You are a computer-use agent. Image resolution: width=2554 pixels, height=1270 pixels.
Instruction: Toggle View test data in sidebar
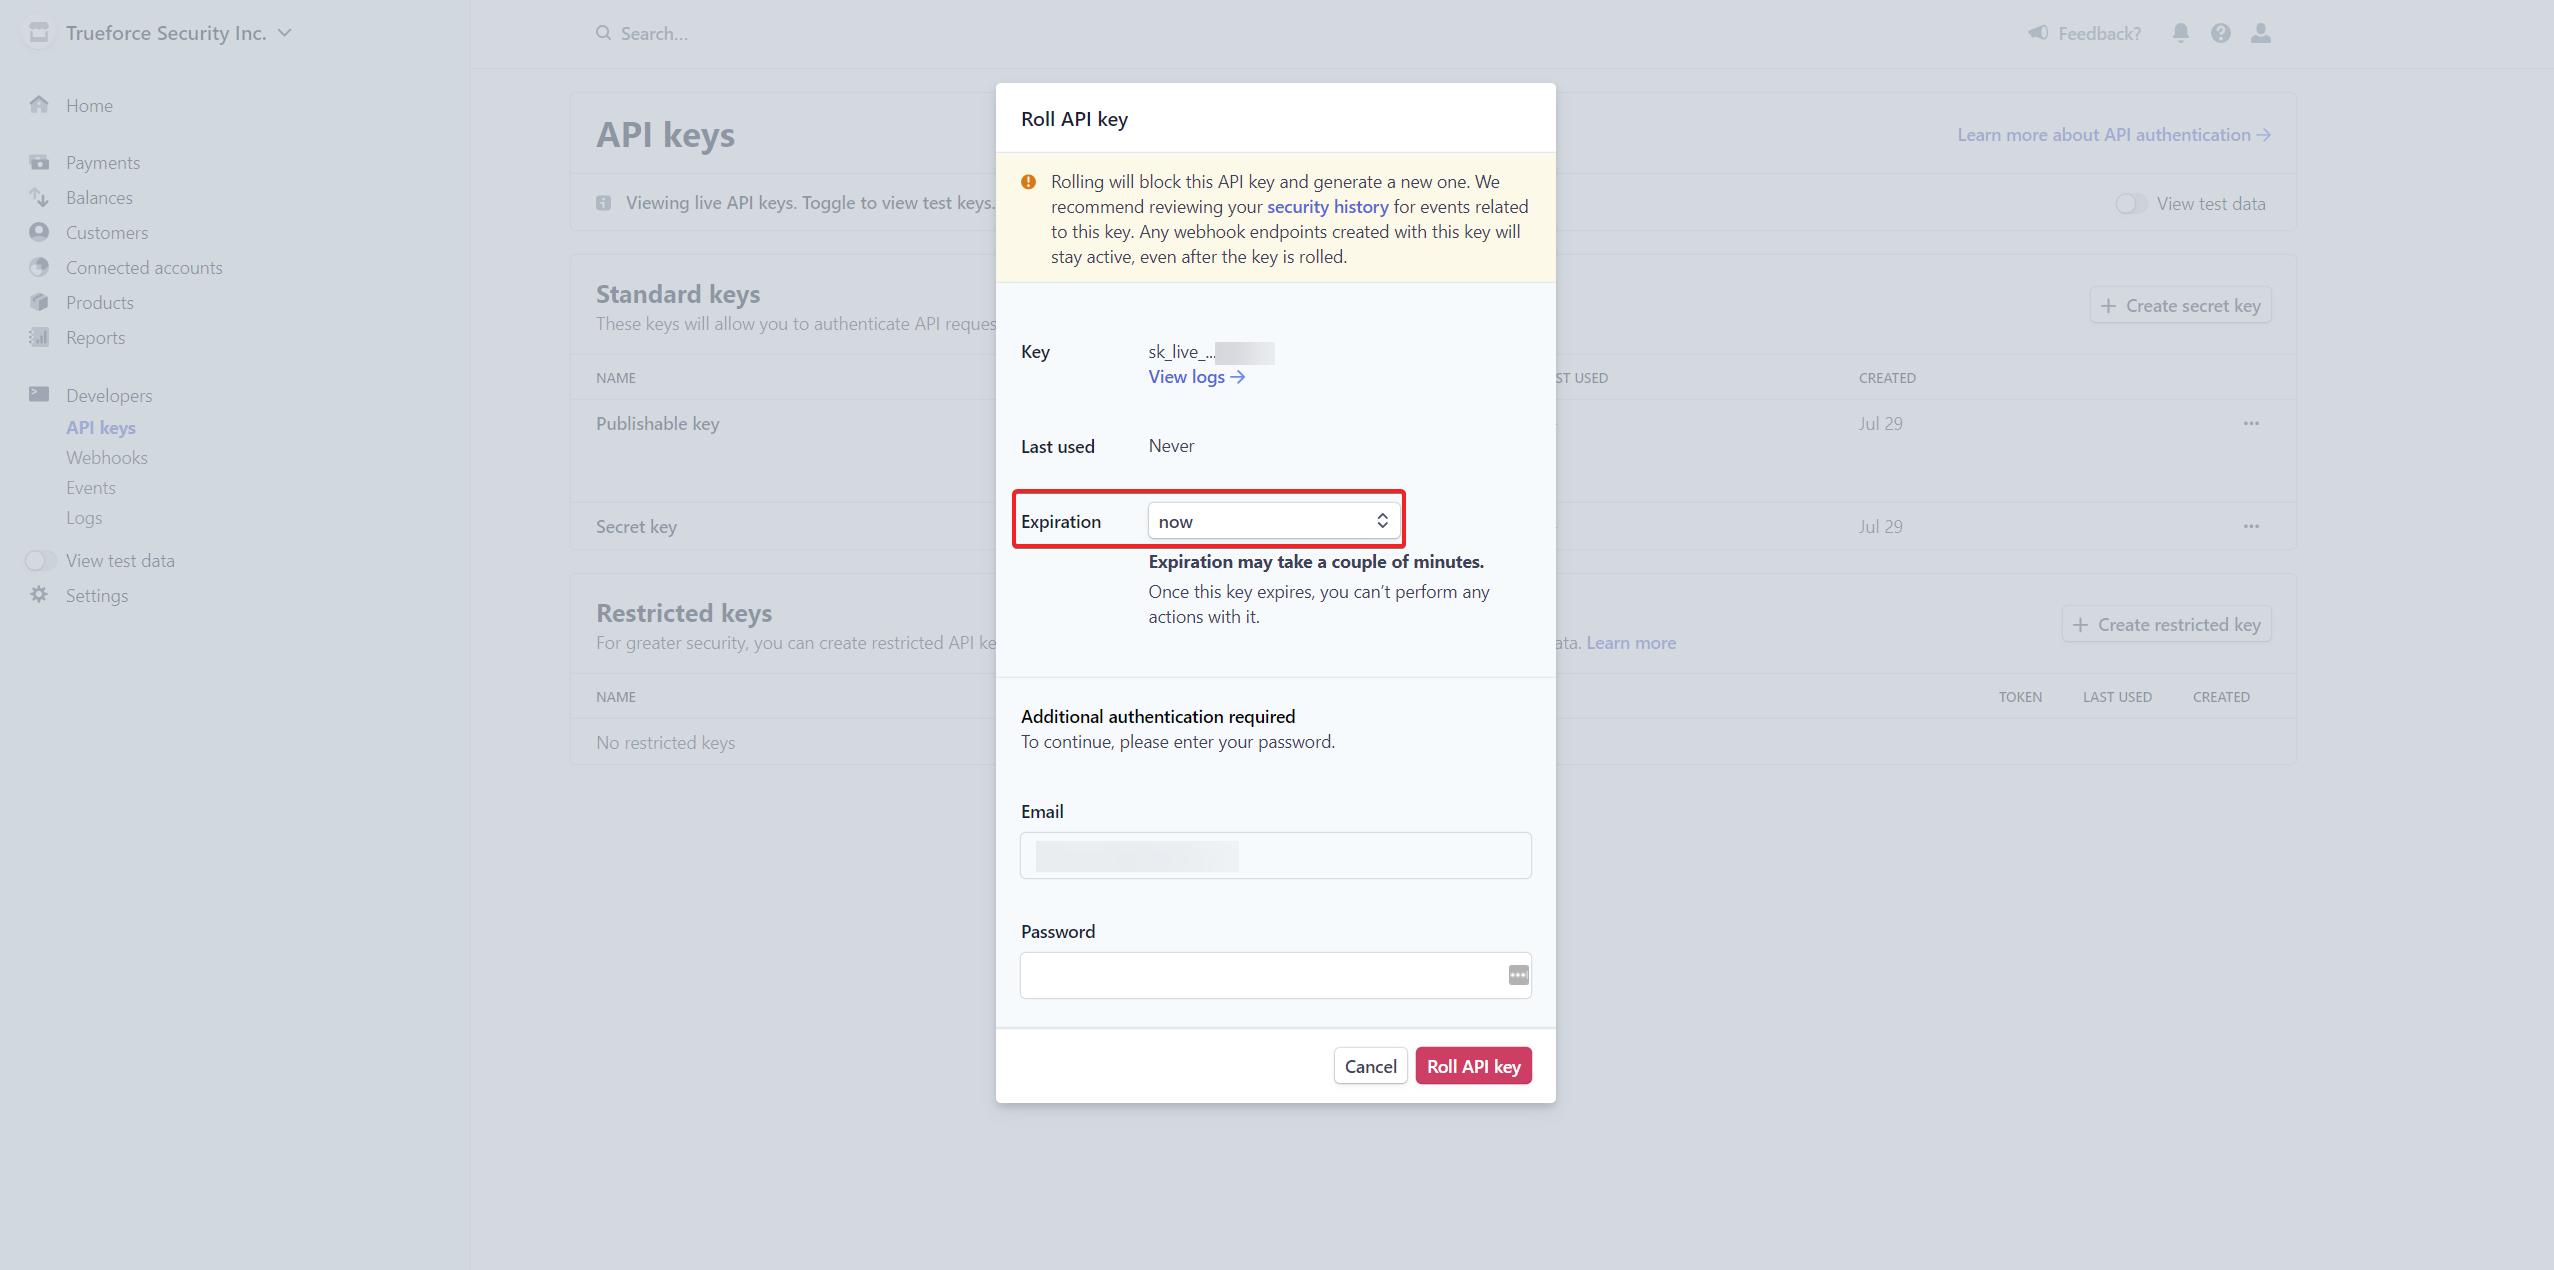[x=41, y=561]
